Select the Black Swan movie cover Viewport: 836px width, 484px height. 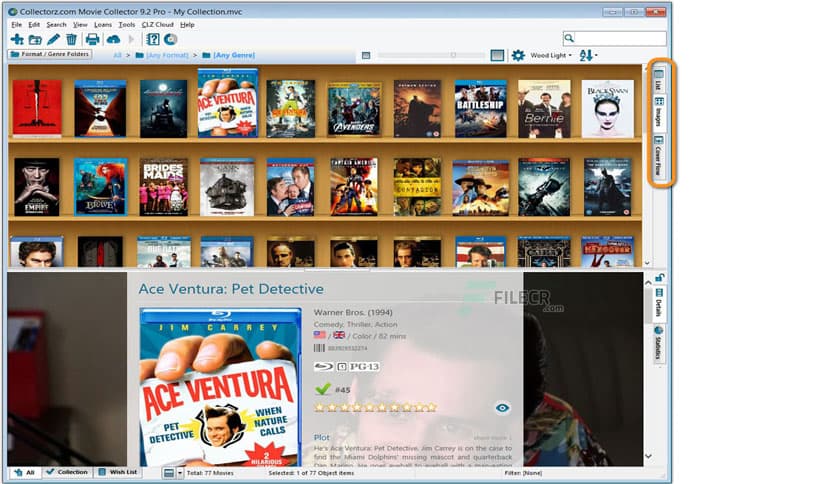click(x=607, y=109)
